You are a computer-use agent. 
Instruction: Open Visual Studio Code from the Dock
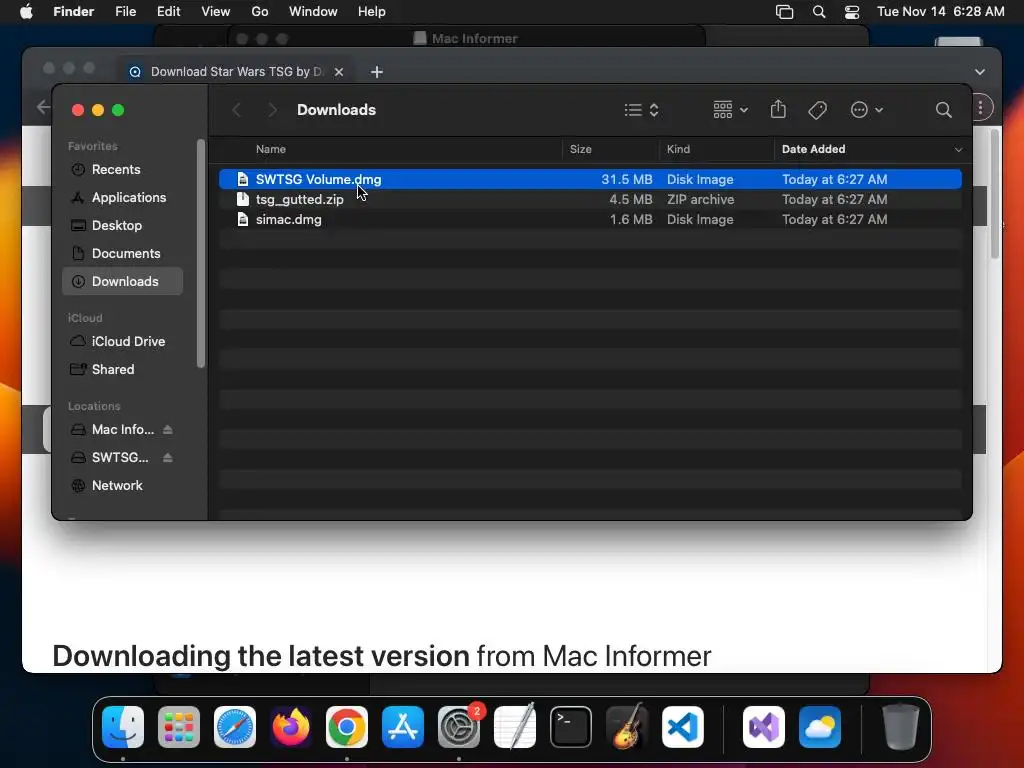pos(682,727)
